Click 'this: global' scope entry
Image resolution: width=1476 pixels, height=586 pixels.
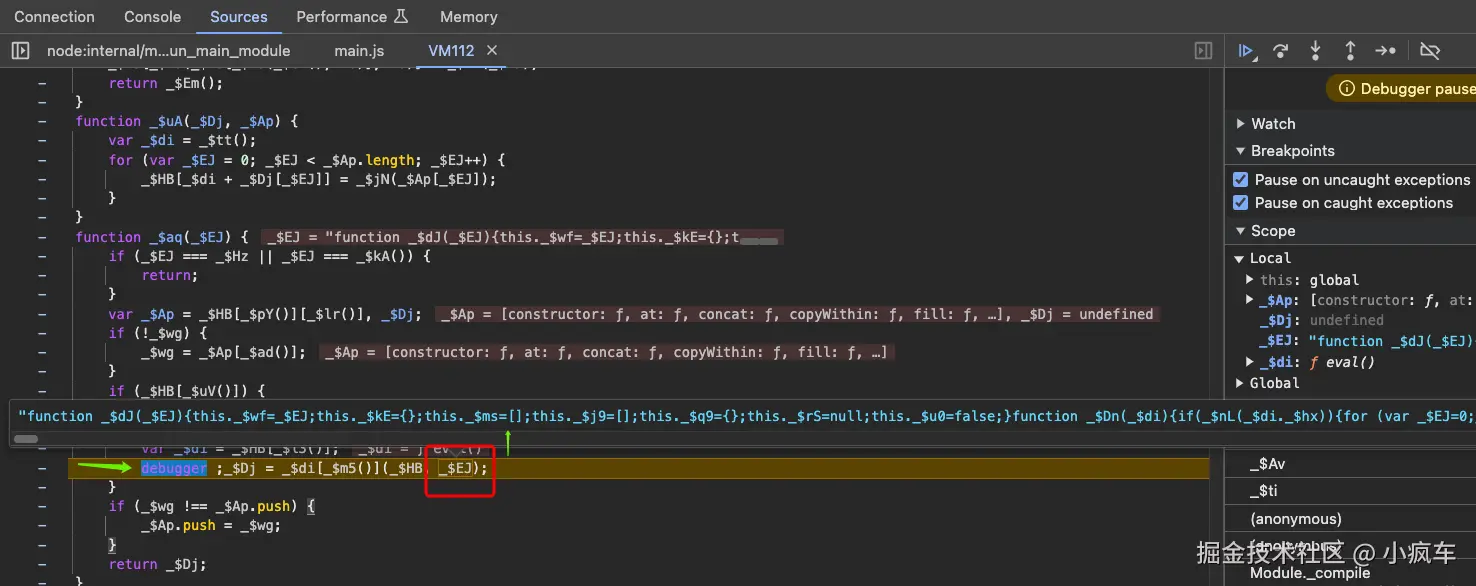pos(1309,280)
